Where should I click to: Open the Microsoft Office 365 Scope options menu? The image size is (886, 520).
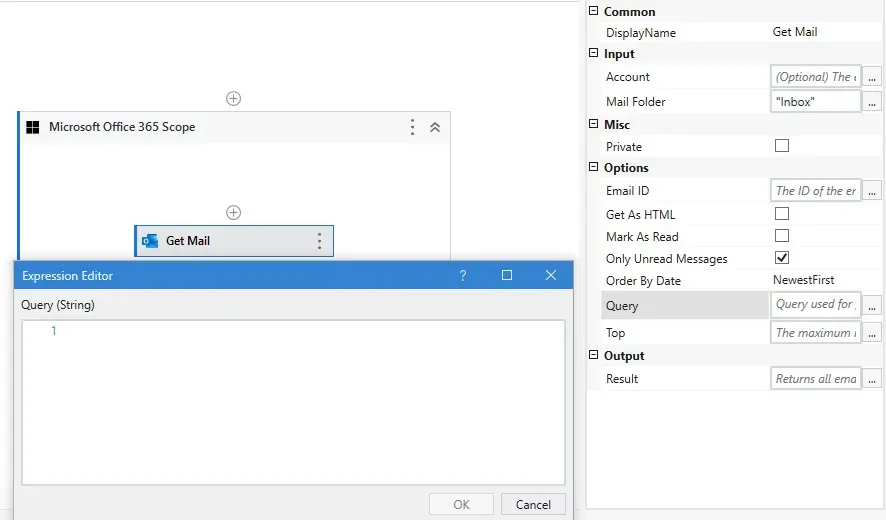coord(412,127)
